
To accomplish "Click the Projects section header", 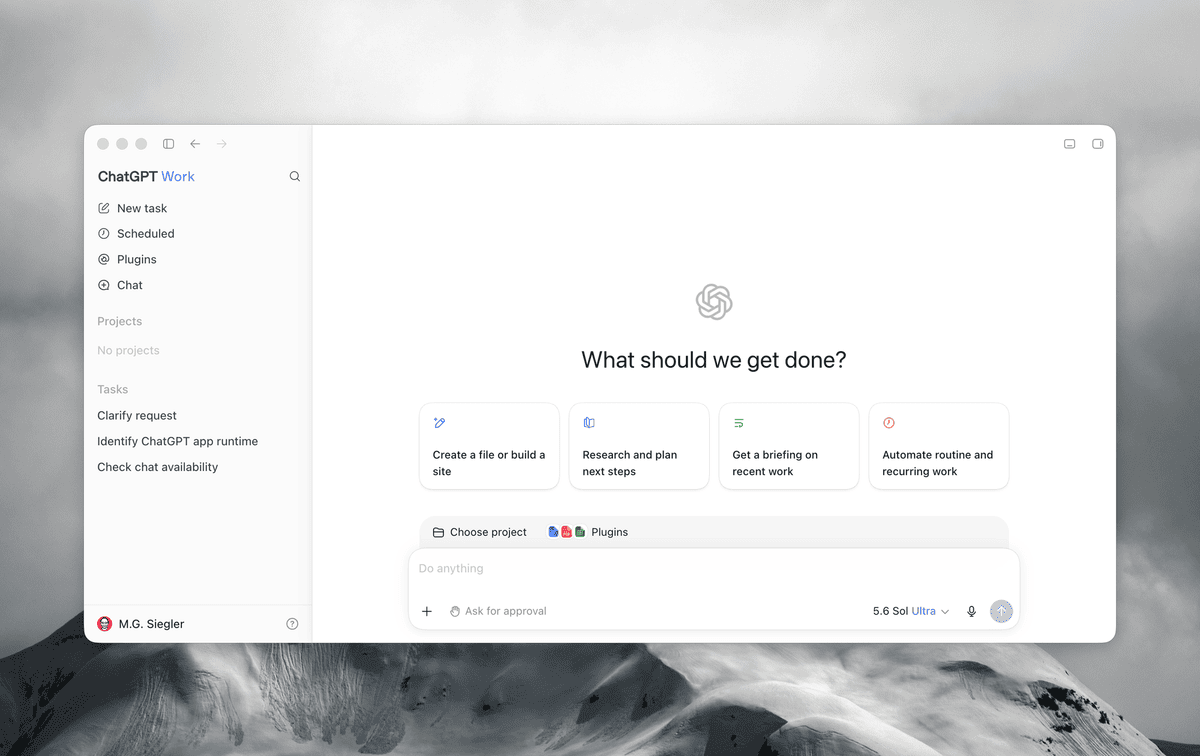I will pos(120,321).
